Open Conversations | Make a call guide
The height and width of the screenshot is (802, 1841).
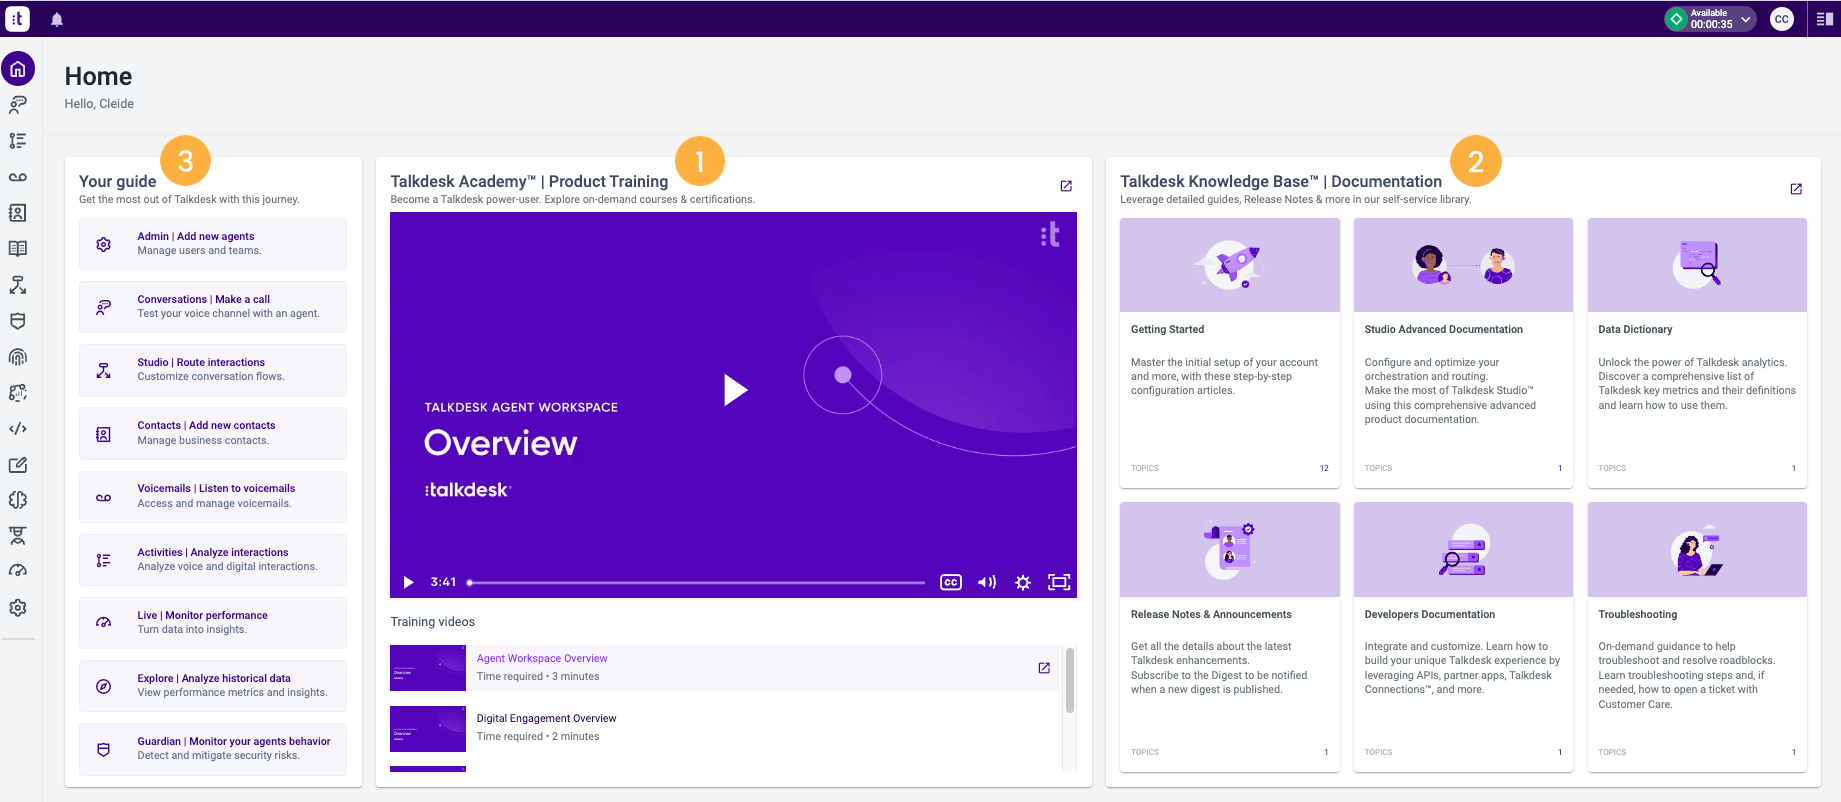pos(213,307)
